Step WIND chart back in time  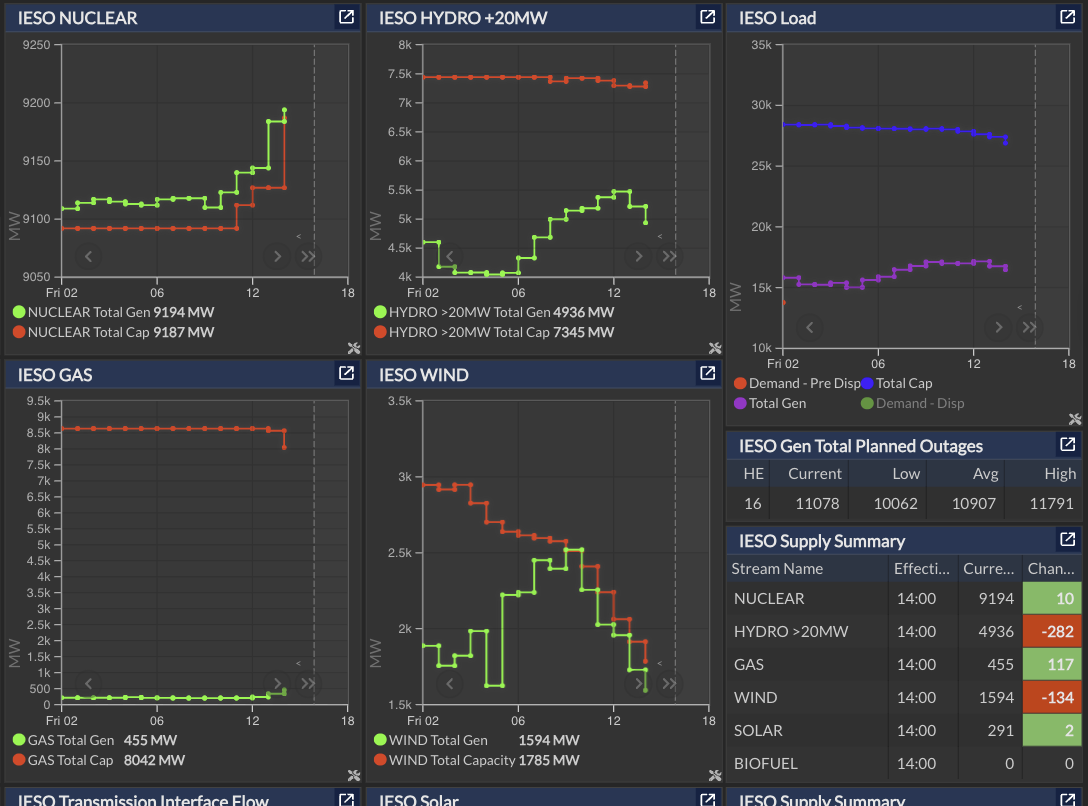[450, 684]
